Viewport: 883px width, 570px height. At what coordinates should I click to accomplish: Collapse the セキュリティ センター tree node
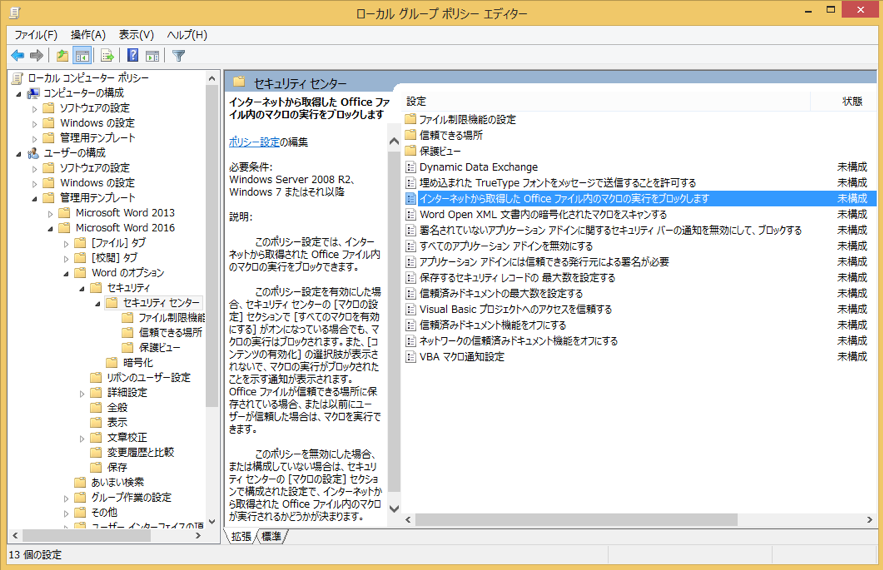click(97, 303)
